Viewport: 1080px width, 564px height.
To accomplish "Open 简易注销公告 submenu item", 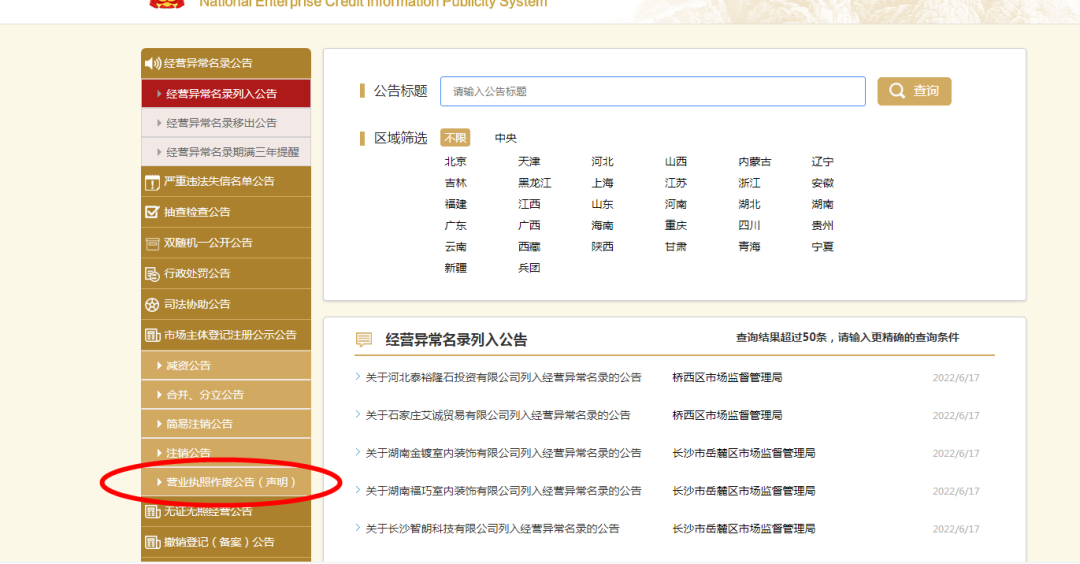I will (226, 424).
